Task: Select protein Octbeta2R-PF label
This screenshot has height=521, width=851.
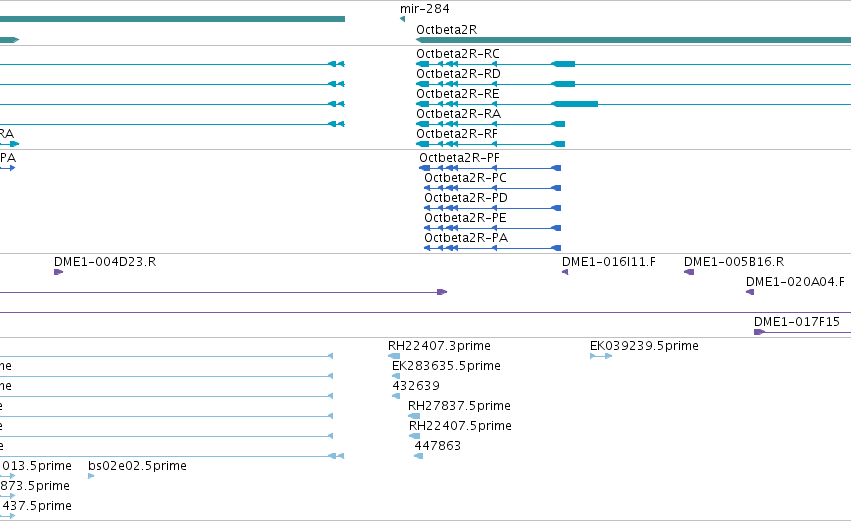Action: click(459, 158)
